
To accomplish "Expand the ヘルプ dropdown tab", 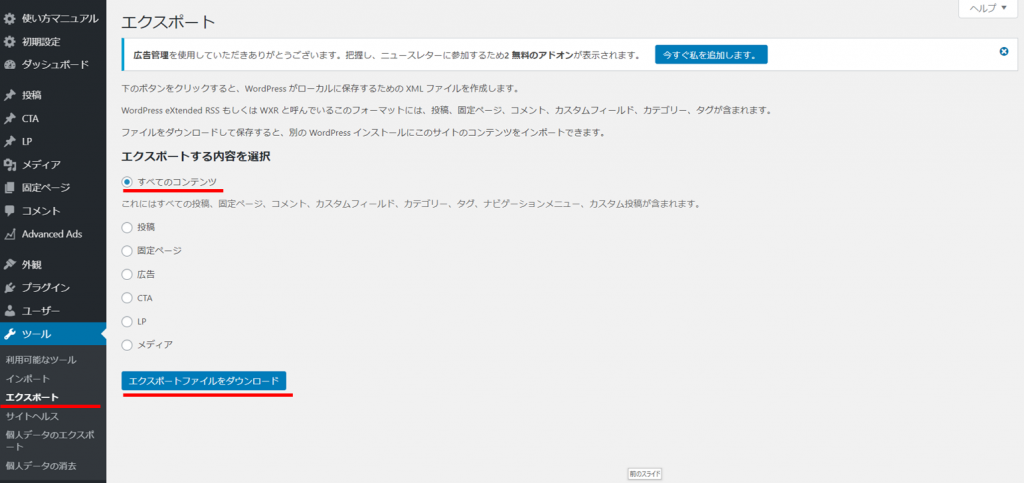I will (989, 8).
